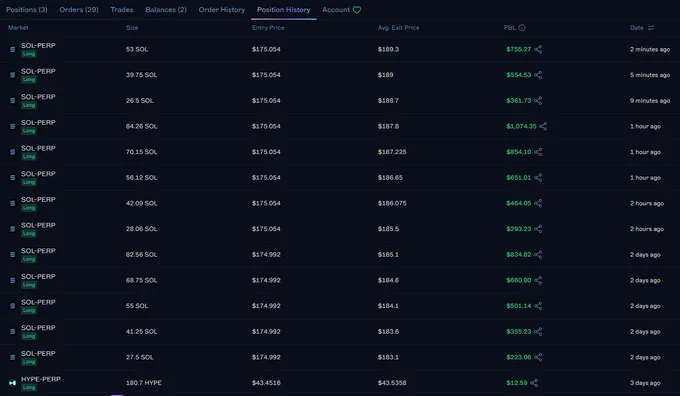The height and width of the screenshot is (396, 680).
Task: Click the Size column header
Action: (132, 28)
